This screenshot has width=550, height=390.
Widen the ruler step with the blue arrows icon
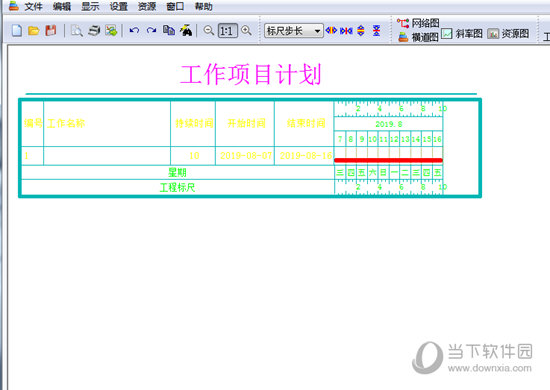[331, 31]
